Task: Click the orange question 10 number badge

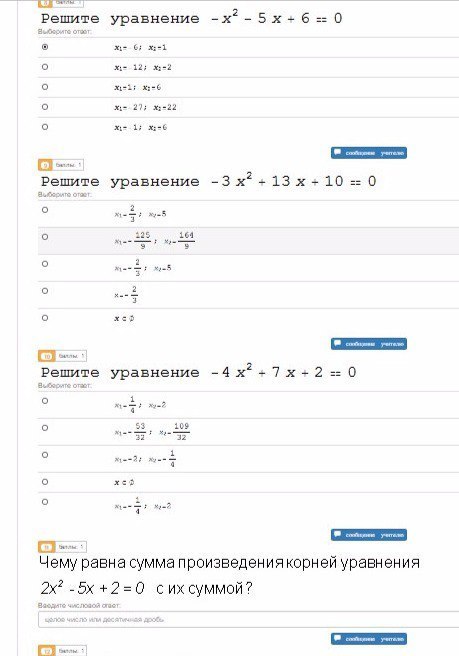Action: [x=46, y=356]
